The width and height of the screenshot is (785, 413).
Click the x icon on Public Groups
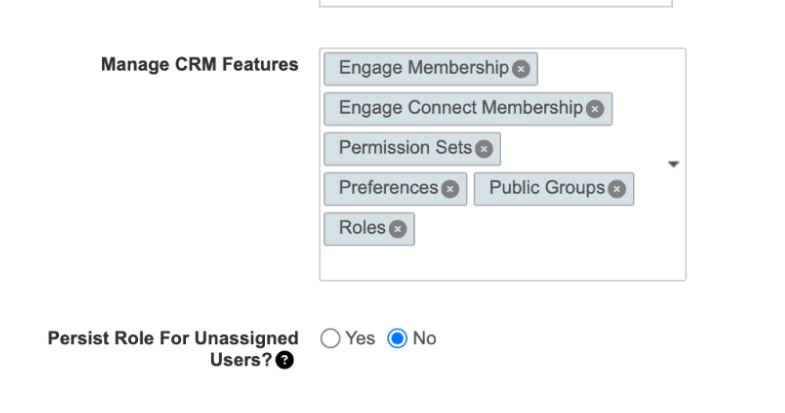(617, 189)
